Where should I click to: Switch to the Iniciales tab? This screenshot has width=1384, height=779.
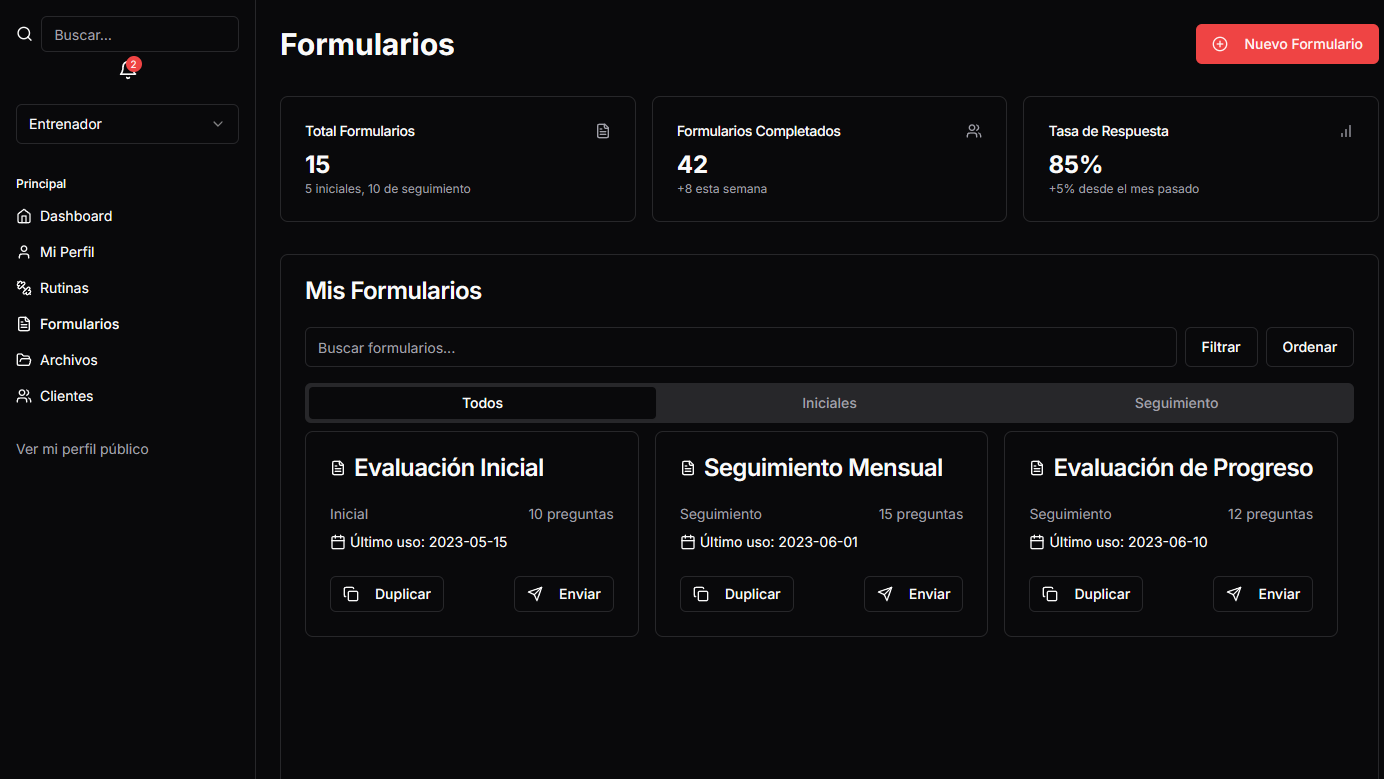(x=829, y=403)
